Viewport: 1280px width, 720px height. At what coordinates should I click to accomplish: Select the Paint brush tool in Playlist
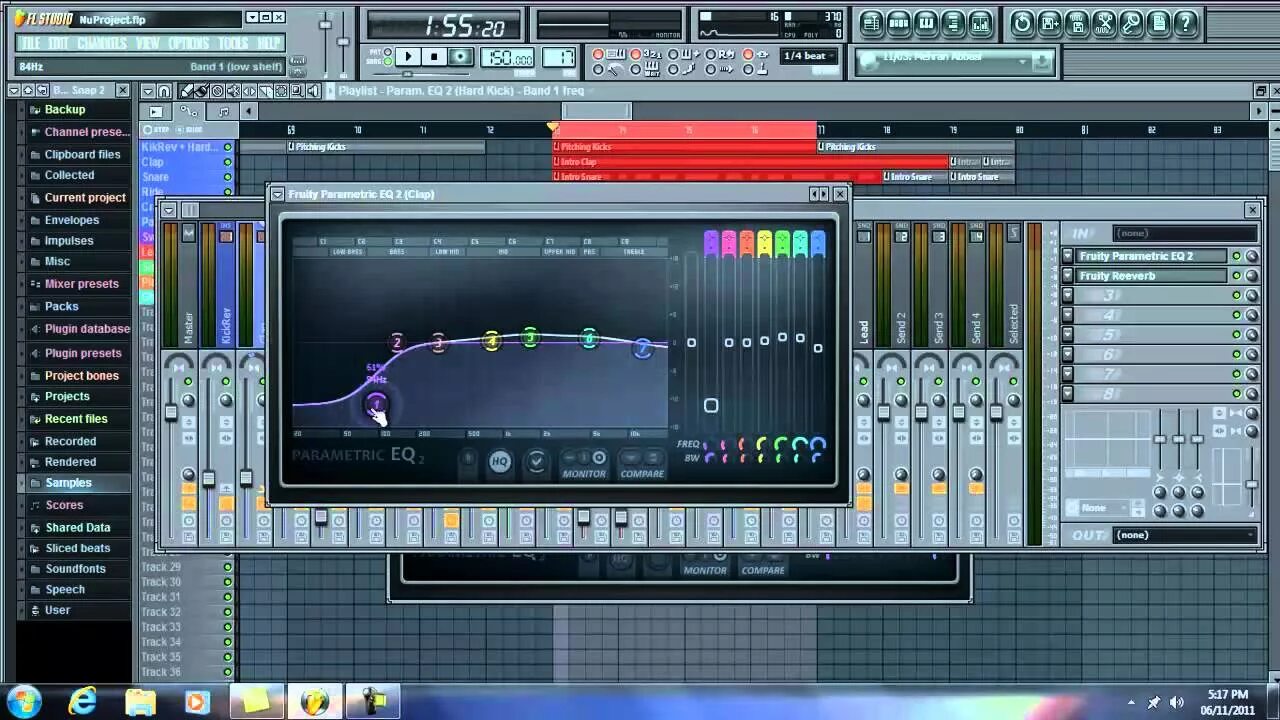[x=202, y=91]
